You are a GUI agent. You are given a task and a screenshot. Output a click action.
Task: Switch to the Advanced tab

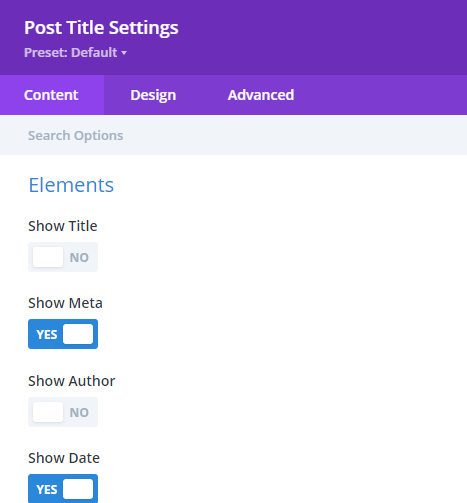[261, 95]
